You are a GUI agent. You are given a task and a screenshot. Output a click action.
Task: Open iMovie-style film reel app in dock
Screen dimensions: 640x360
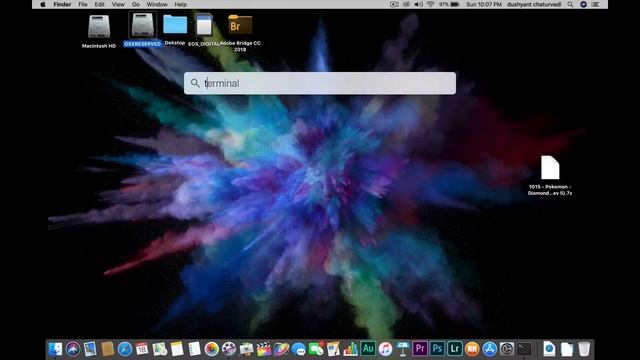click(229, 349)
